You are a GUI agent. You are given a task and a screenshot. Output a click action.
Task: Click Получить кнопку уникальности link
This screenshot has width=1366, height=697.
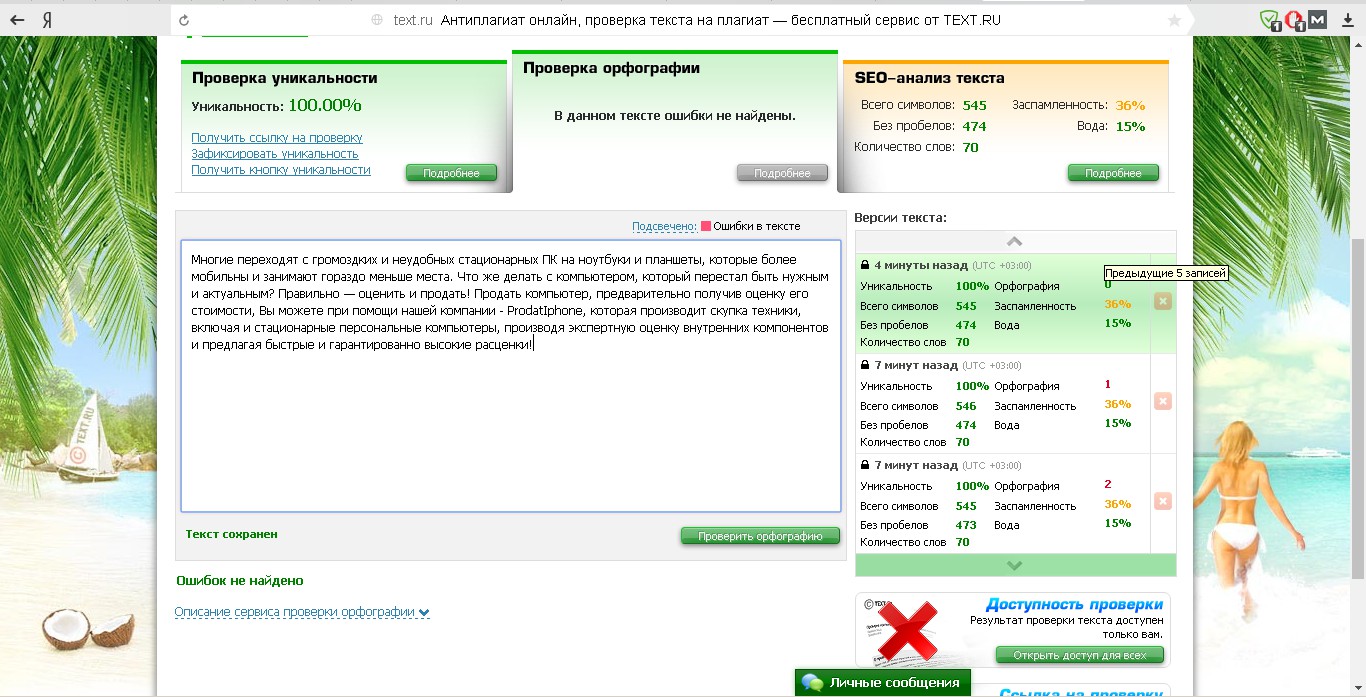tap(281, 170)
